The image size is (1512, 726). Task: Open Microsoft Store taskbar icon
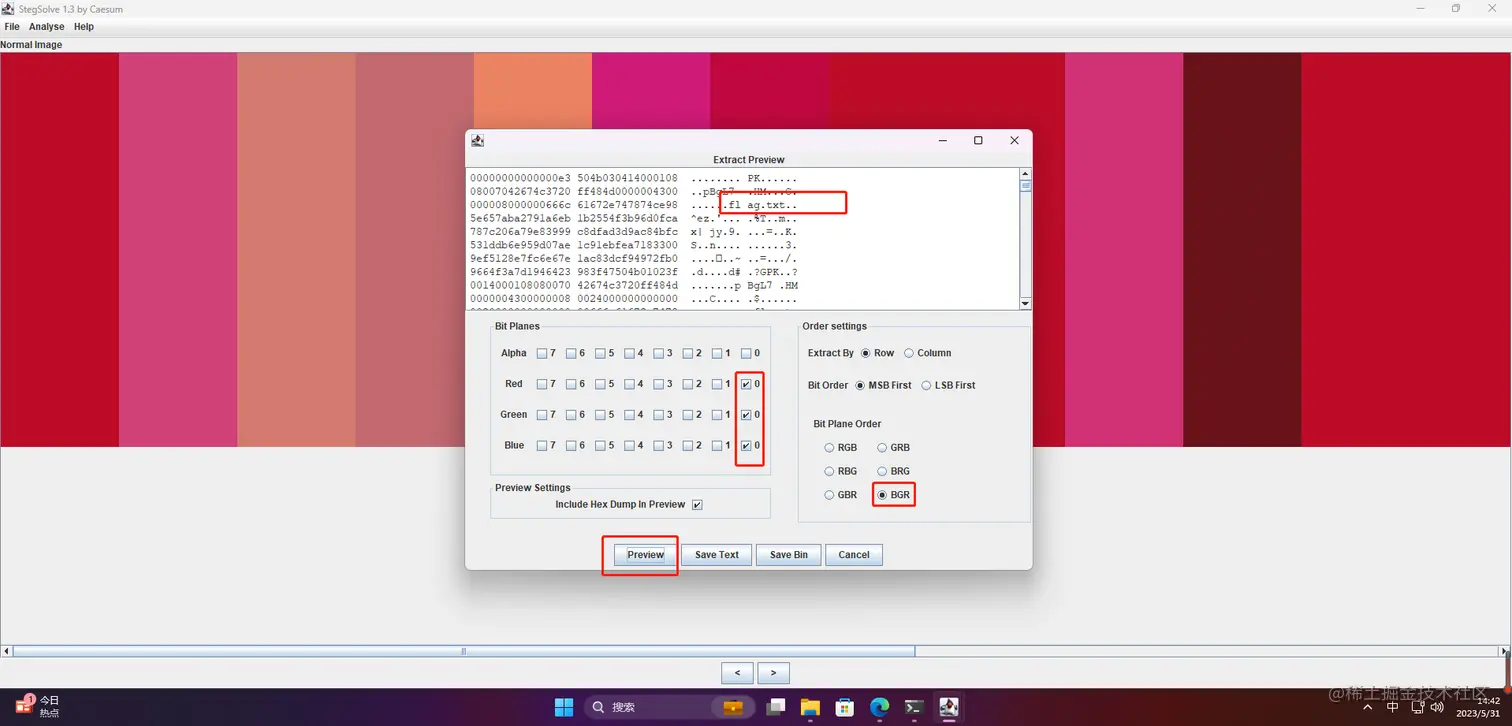[x=845, y=707]
